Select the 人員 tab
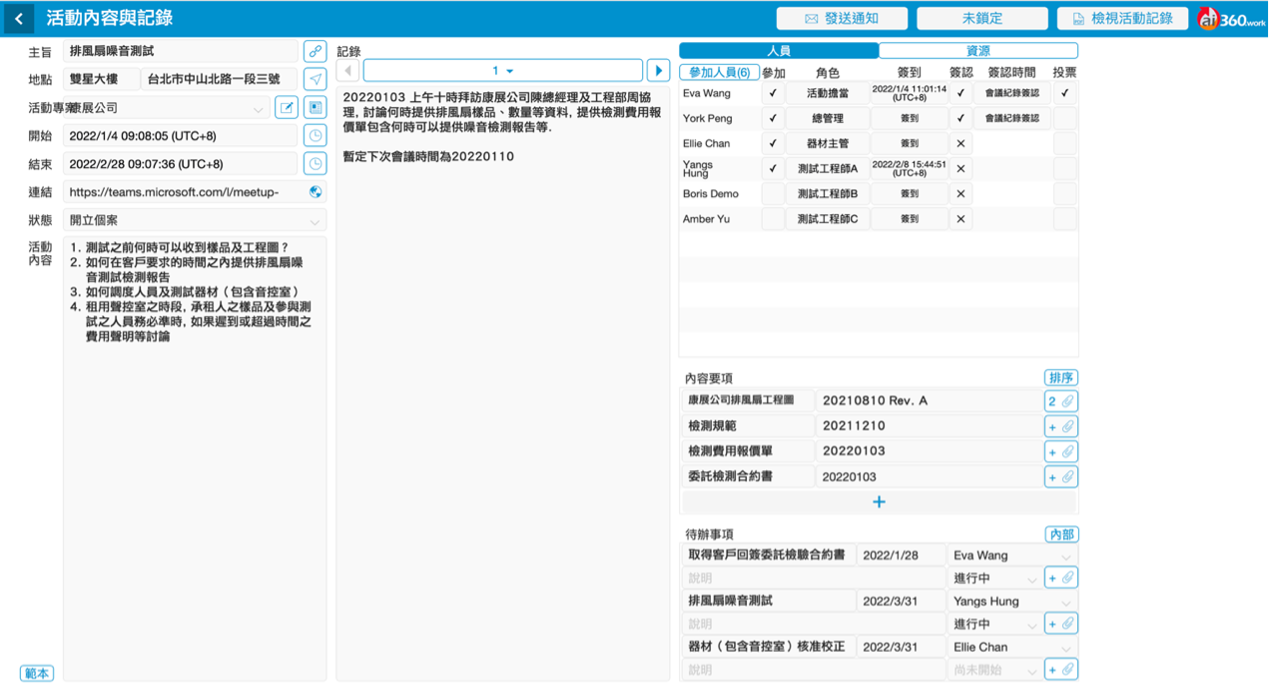1271x696 pixels. pyautogui.click(x=779, y=50)
